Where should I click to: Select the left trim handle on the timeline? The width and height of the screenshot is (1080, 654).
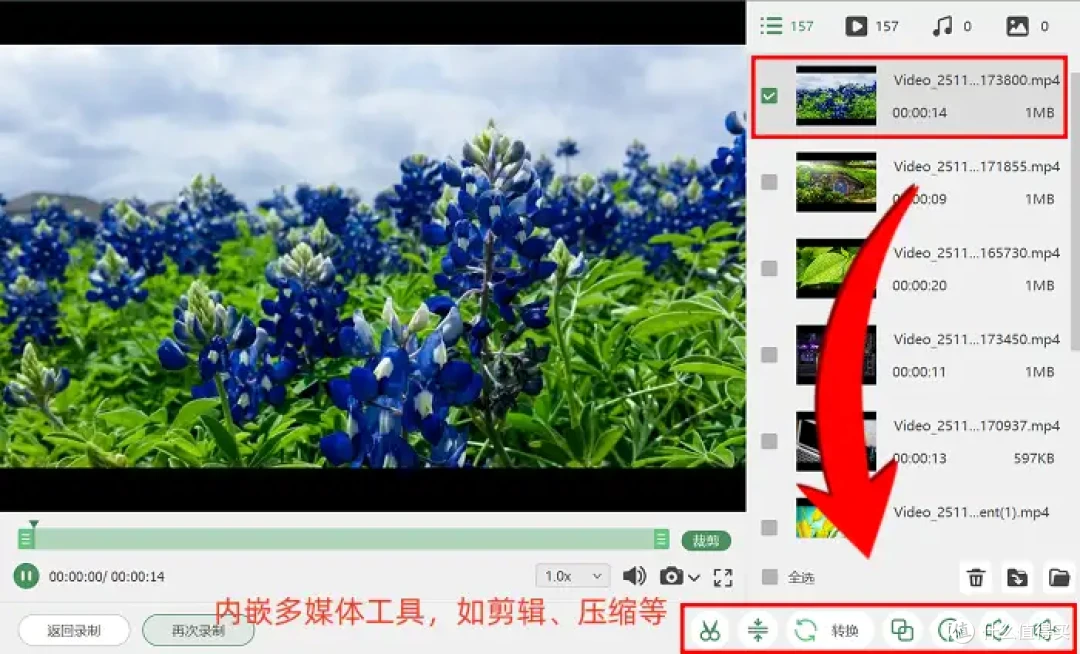[26, 539]
